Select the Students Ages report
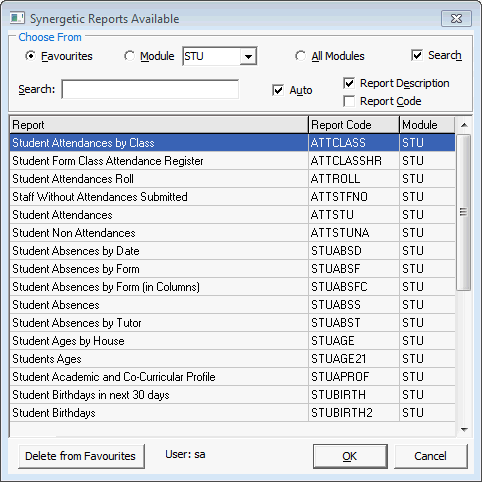 [232, 359]
